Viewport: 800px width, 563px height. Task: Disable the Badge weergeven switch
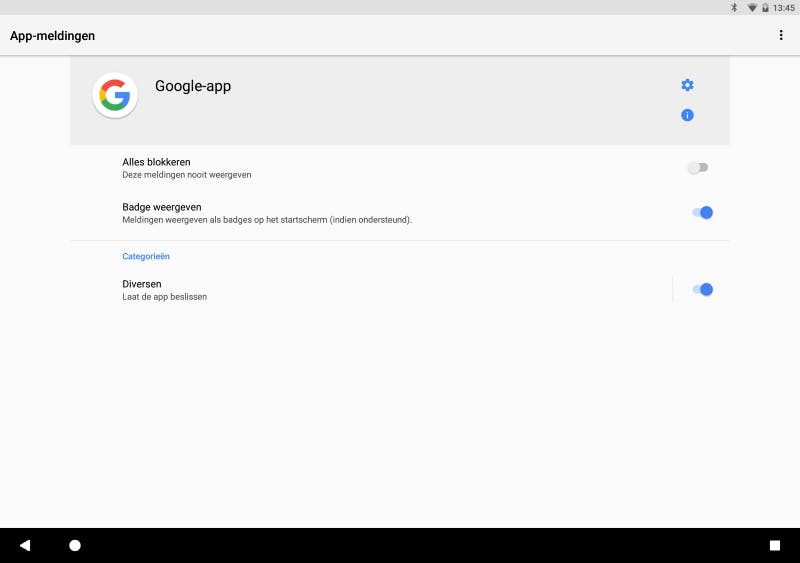point(702,212)
